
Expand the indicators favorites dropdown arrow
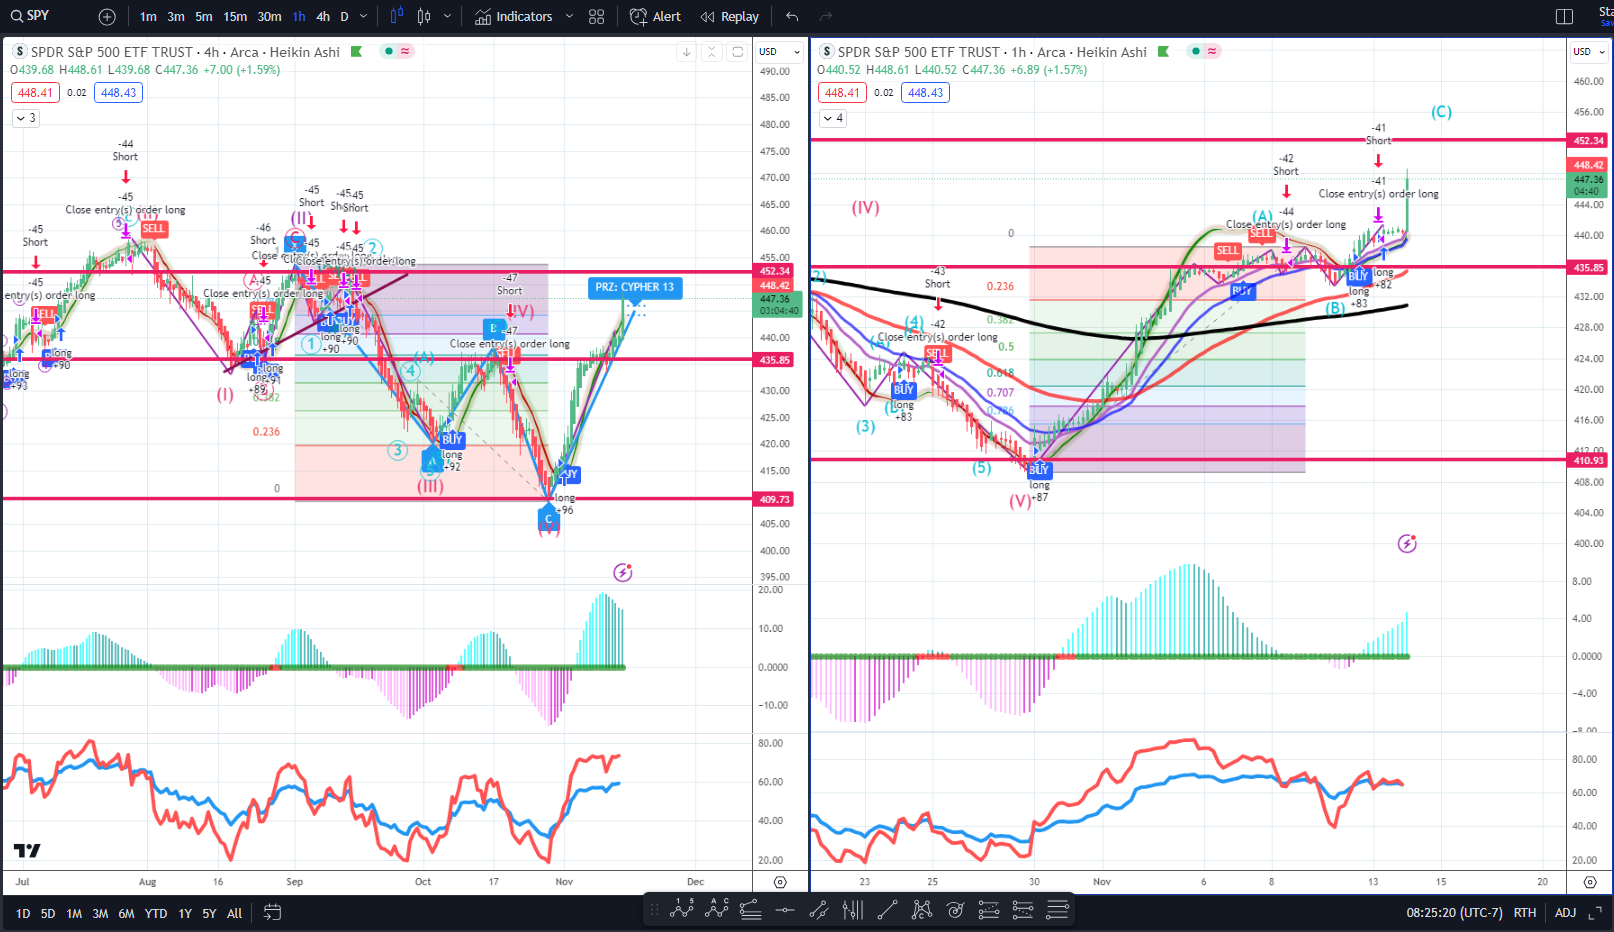click(569, 17)
